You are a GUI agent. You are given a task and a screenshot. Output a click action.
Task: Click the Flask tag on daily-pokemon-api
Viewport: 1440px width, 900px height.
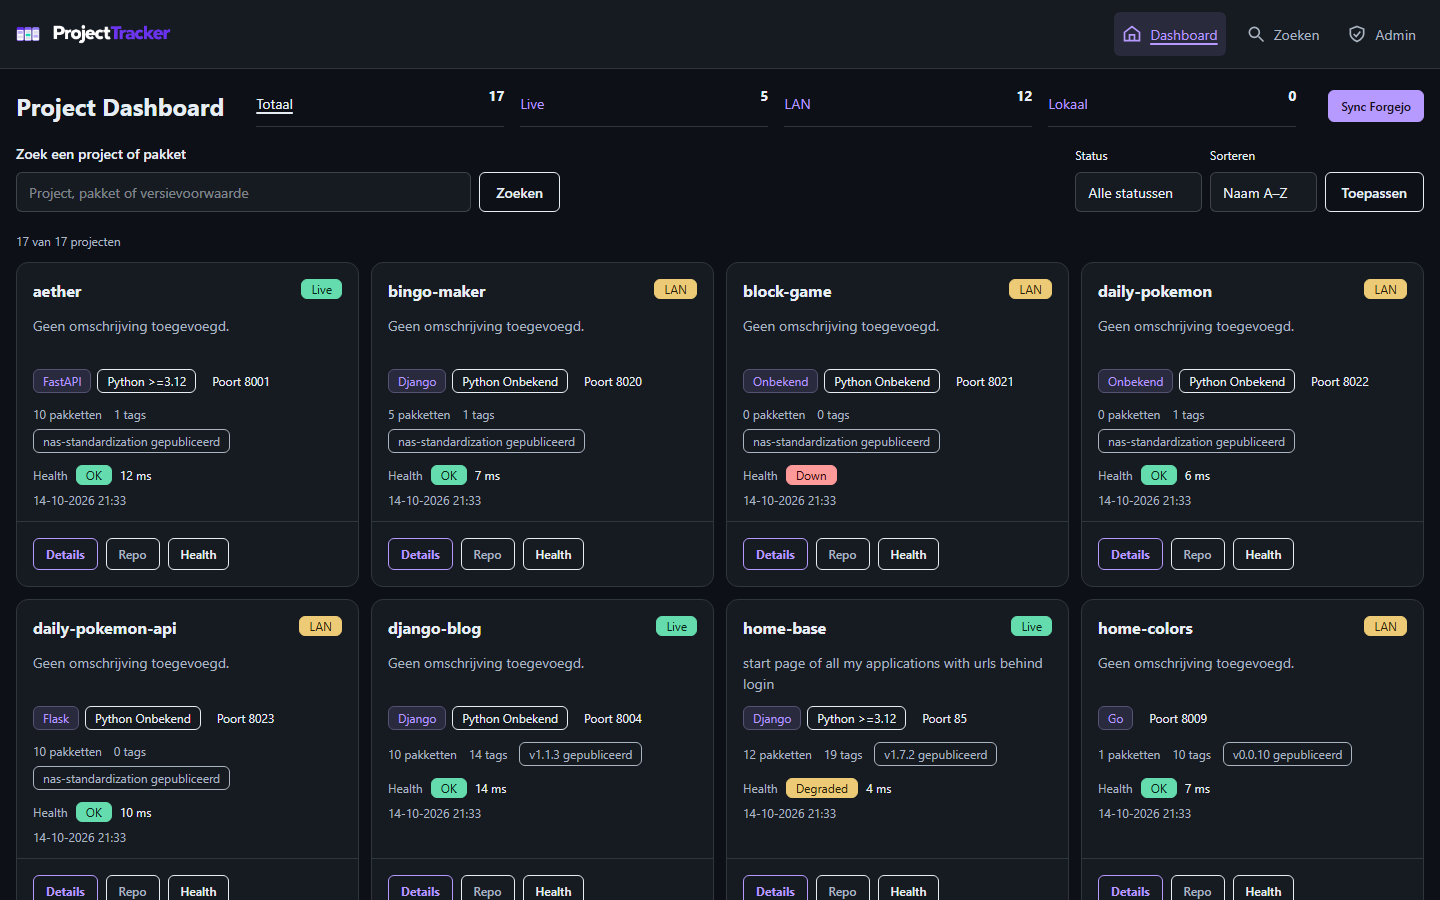click(56, 718)
